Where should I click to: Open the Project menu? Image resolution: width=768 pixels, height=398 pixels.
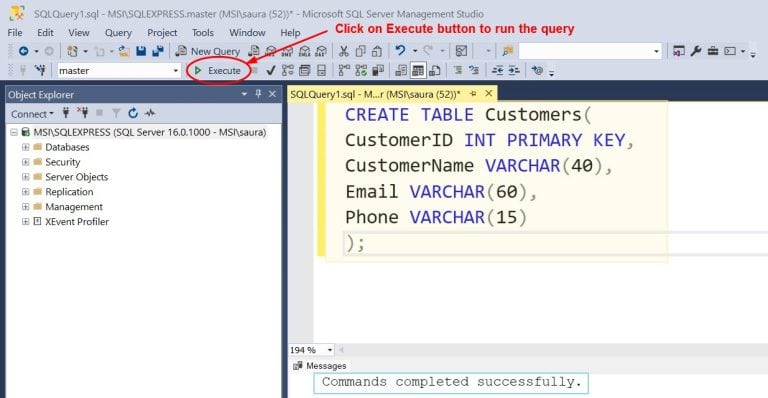coord(162,33)
